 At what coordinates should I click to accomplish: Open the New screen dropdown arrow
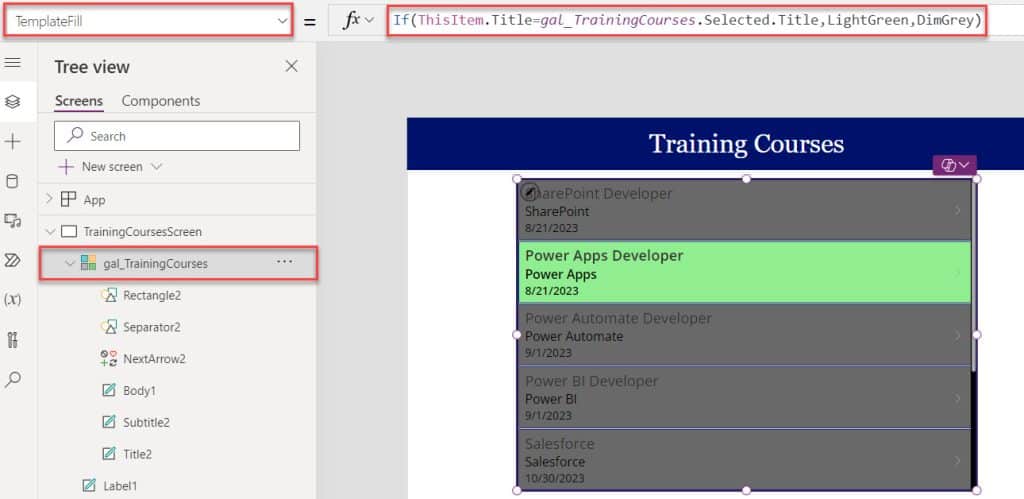point(156,167)
